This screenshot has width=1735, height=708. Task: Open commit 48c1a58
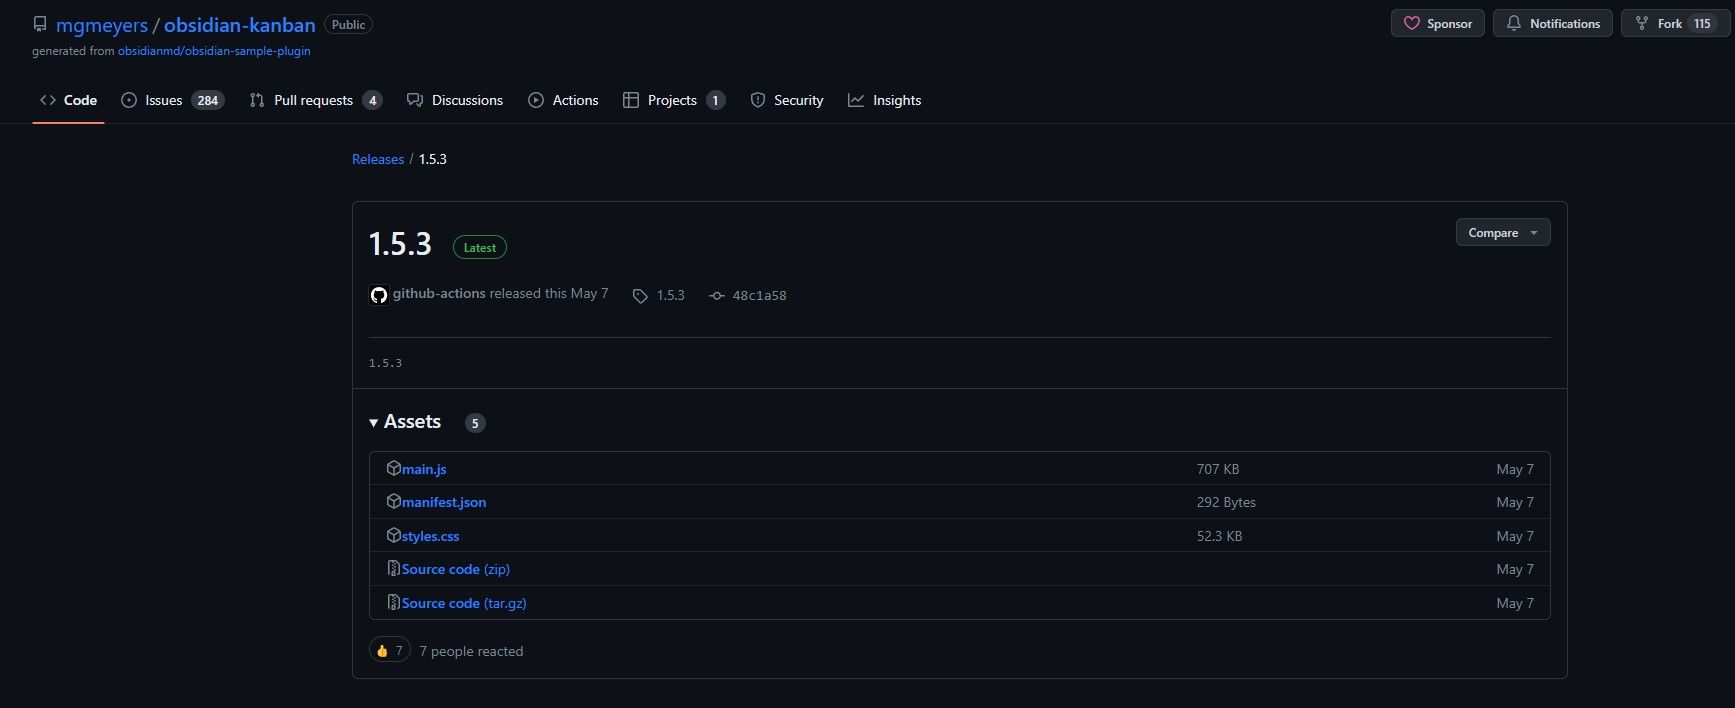(759, 295)
